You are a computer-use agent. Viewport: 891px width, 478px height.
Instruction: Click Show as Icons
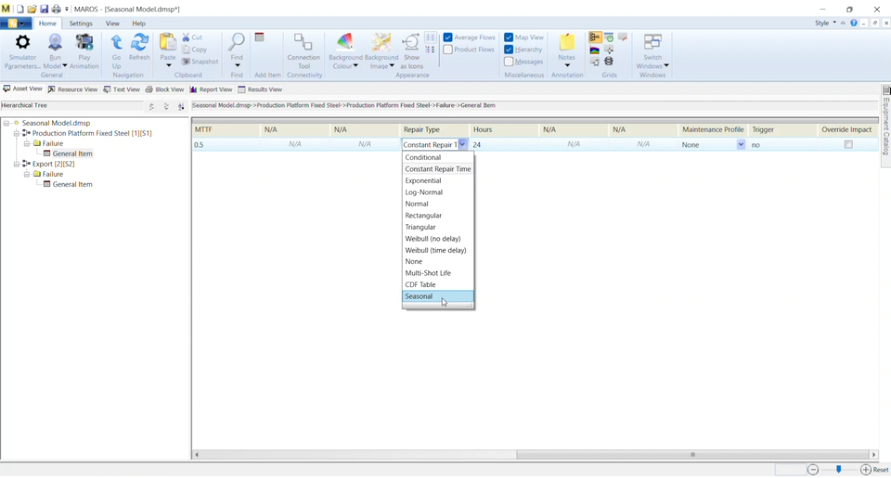pos(411,43)
